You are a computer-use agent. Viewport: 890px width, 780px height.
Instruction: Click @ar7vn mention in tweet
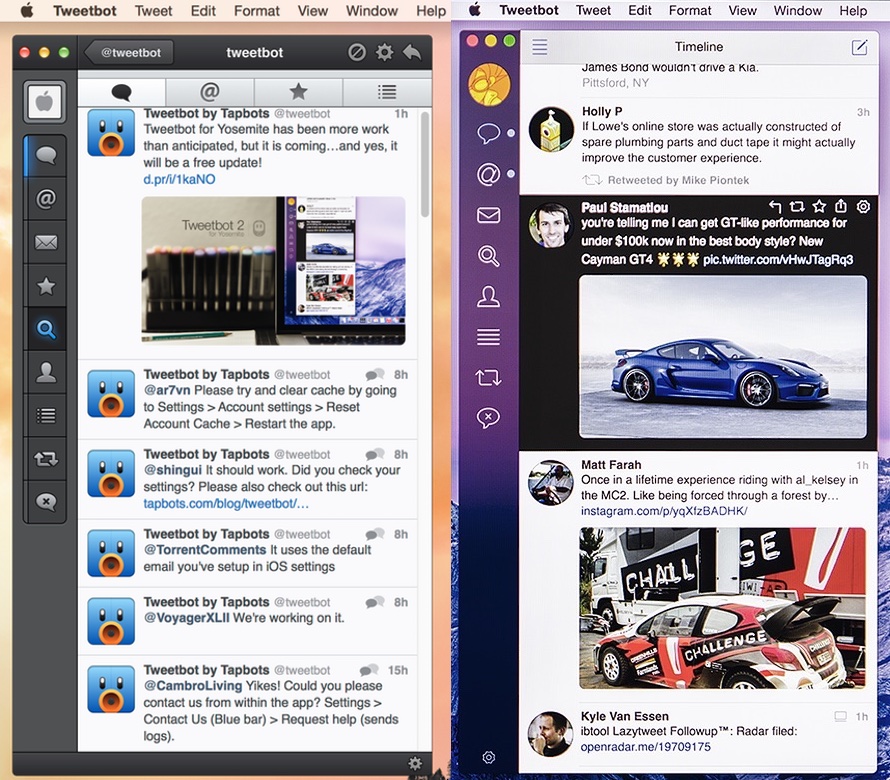[167, 391]
